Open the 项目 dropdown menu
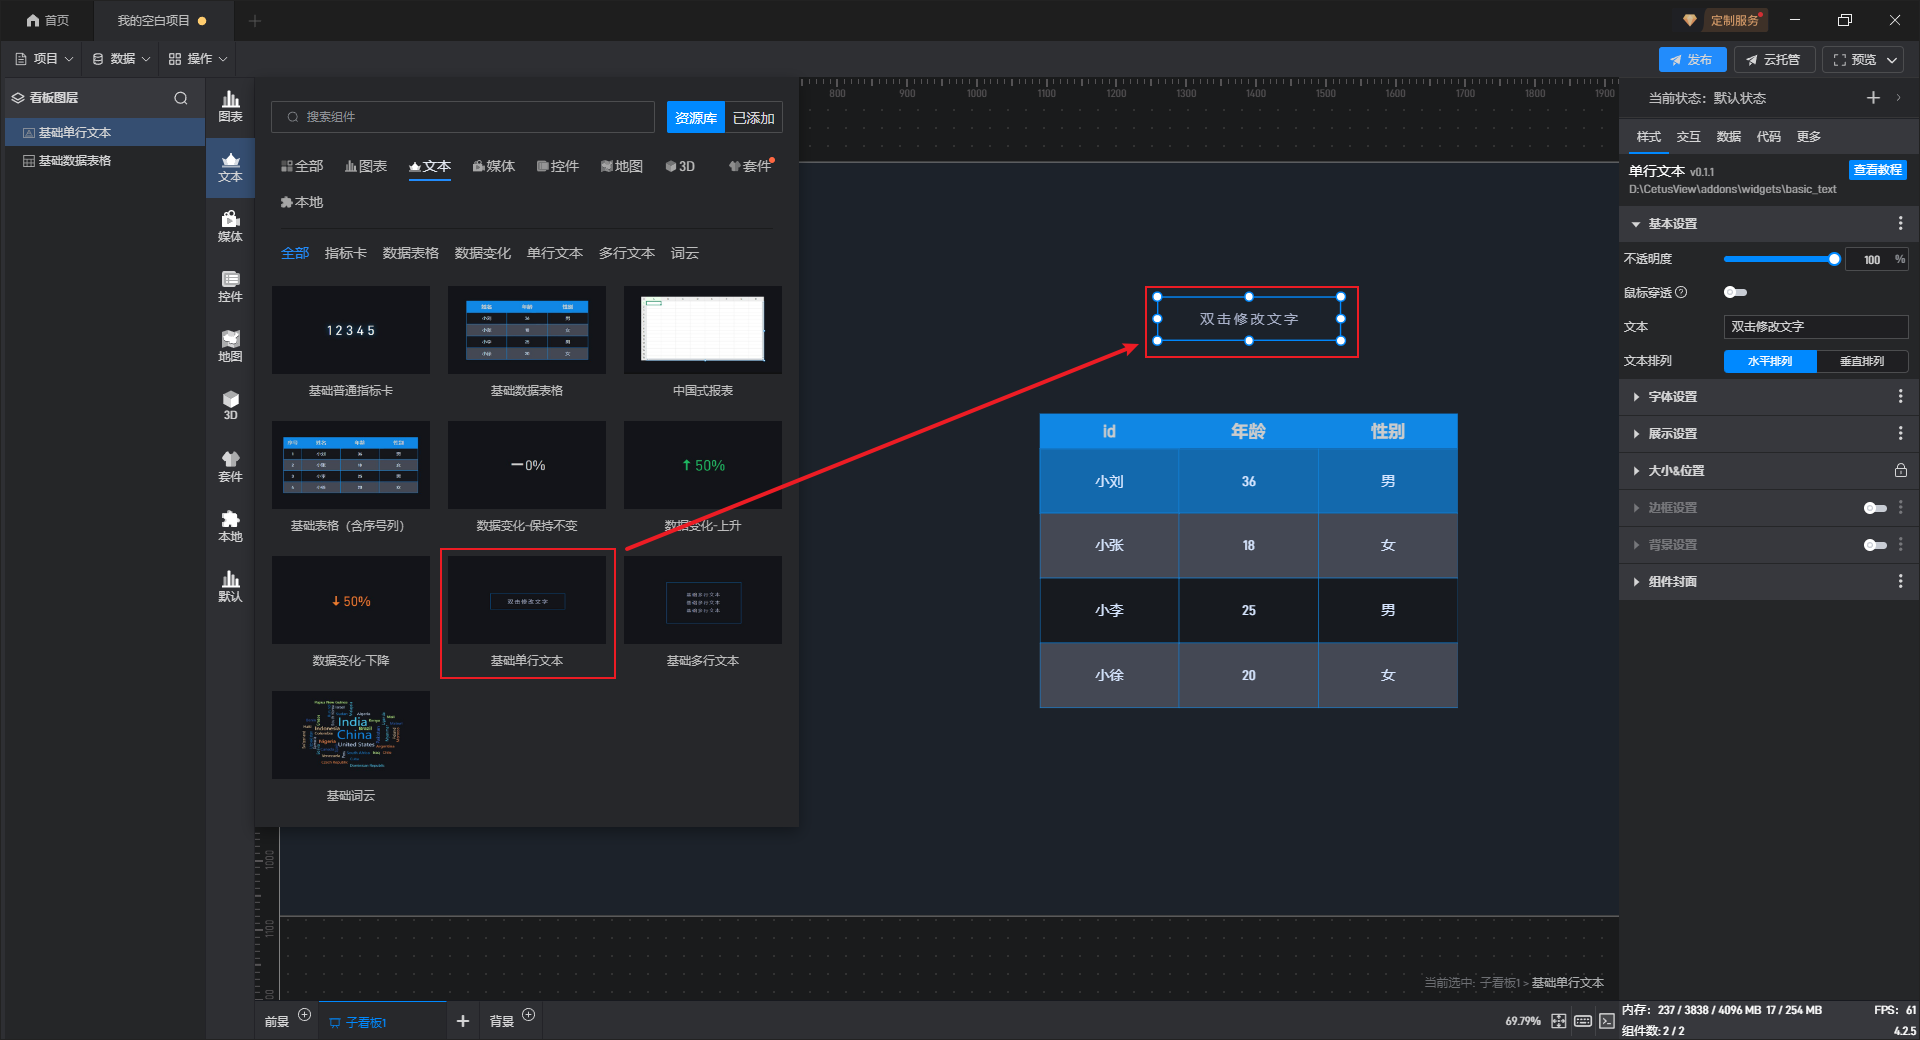Image resolution: width=1920 pixels, height=1040 pixels. point(44,59)
